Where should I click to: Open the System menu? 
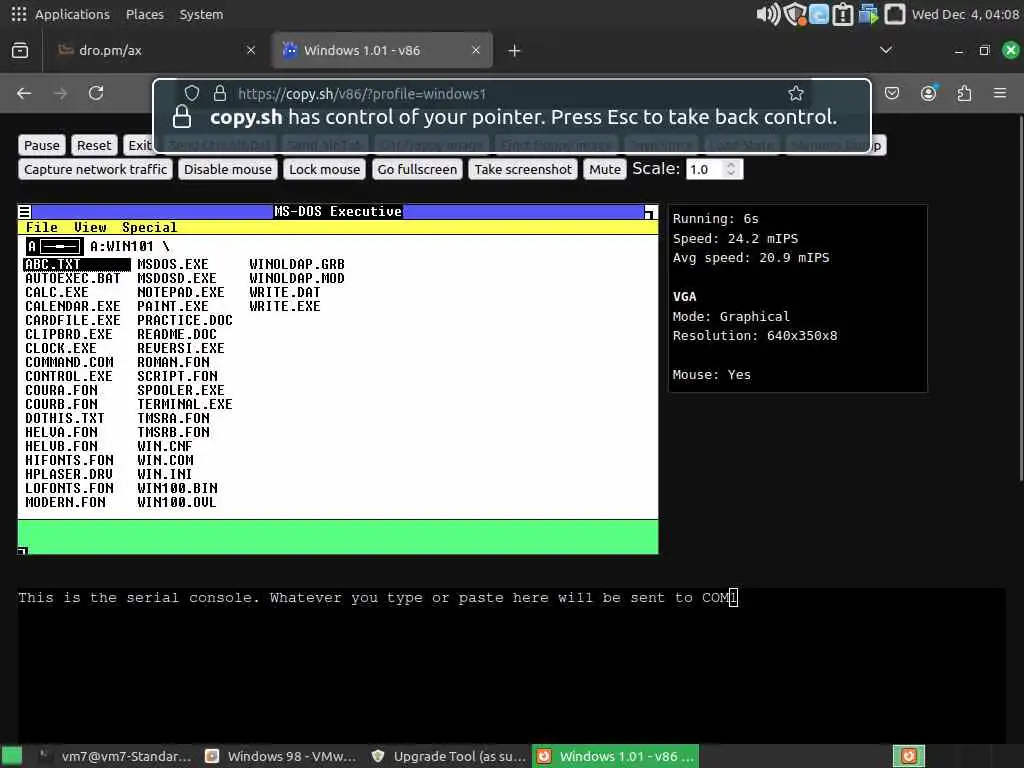point(201,14)
